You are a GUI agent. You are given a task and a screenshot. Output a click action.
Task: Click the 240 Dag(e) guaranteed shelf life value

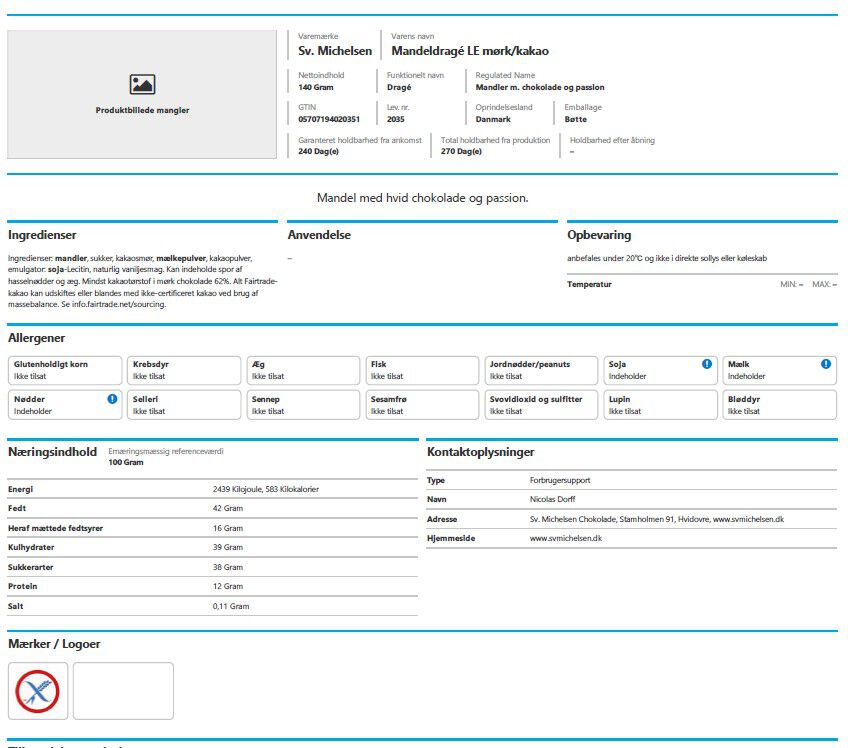coord(319,151)
